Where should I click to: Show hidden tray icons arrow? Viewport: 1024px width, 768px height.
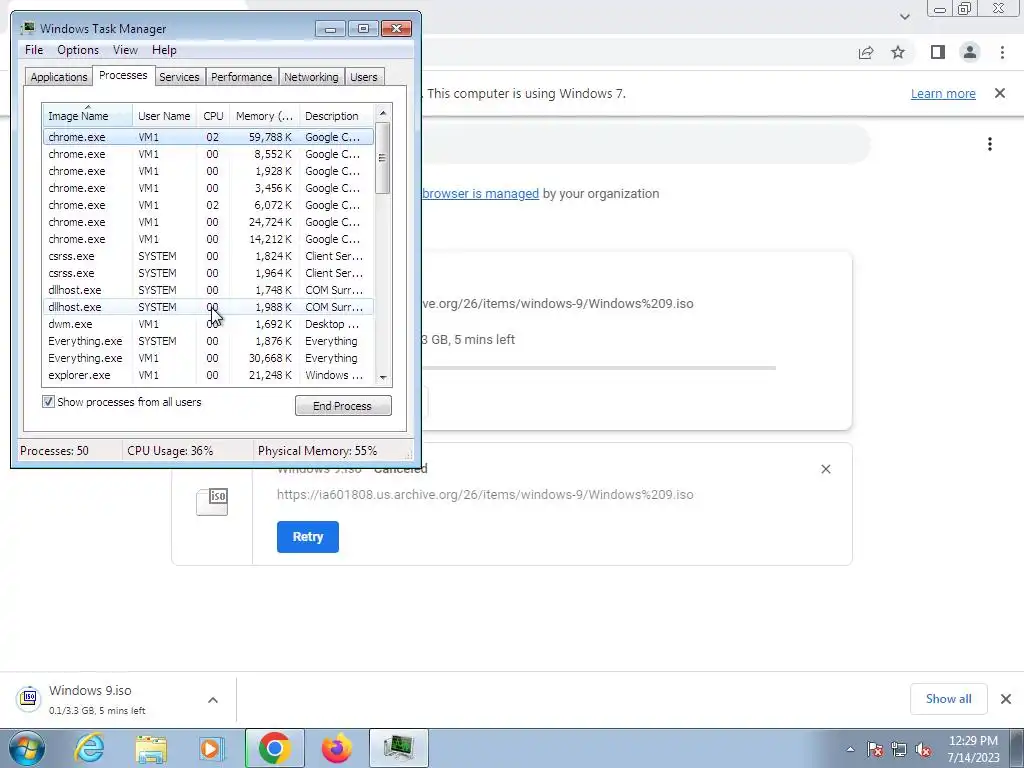[850, 749]
